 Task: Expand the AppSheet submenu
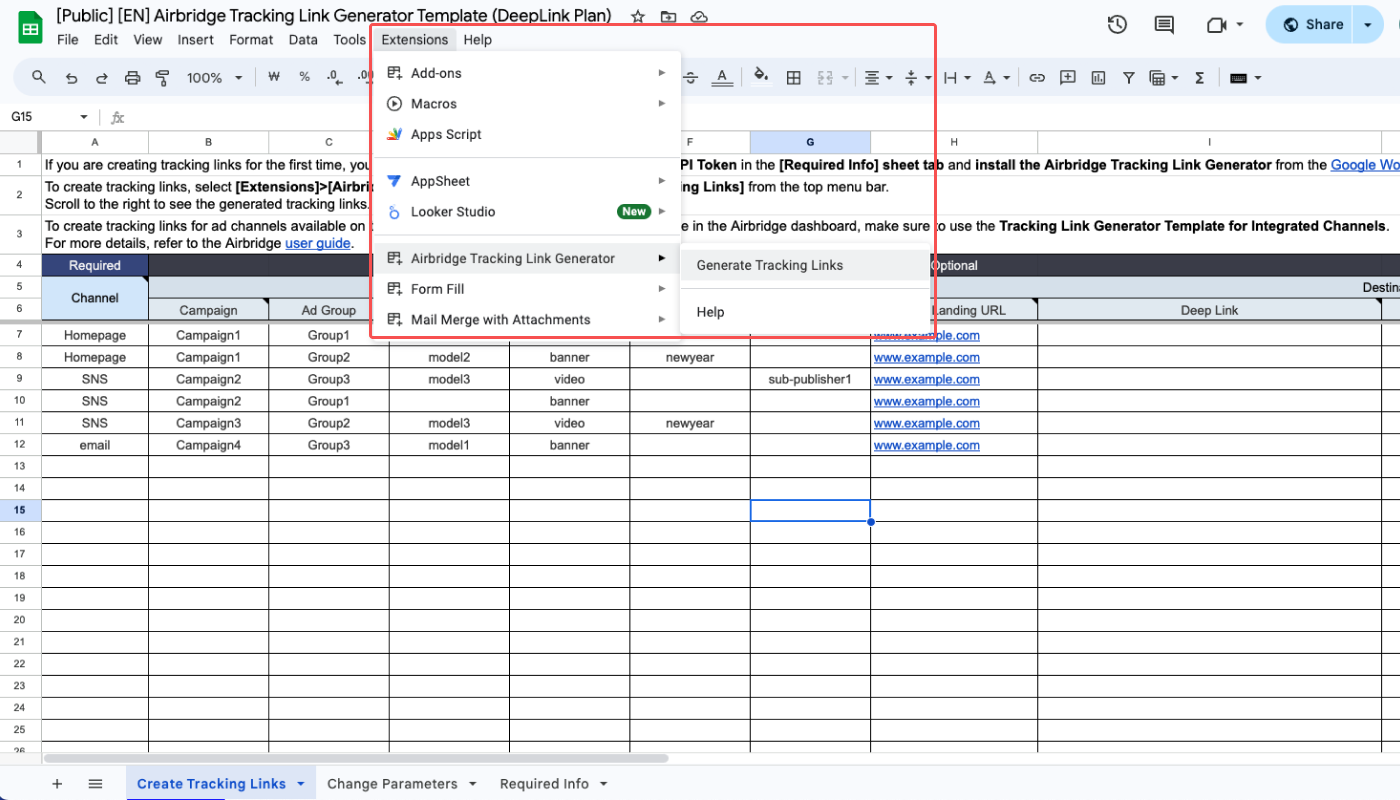coord(526,181)
